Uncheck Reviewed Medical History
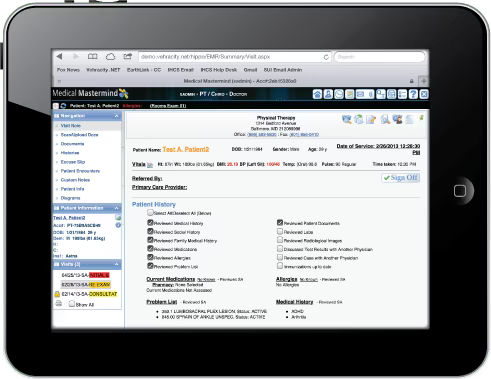 150,222
